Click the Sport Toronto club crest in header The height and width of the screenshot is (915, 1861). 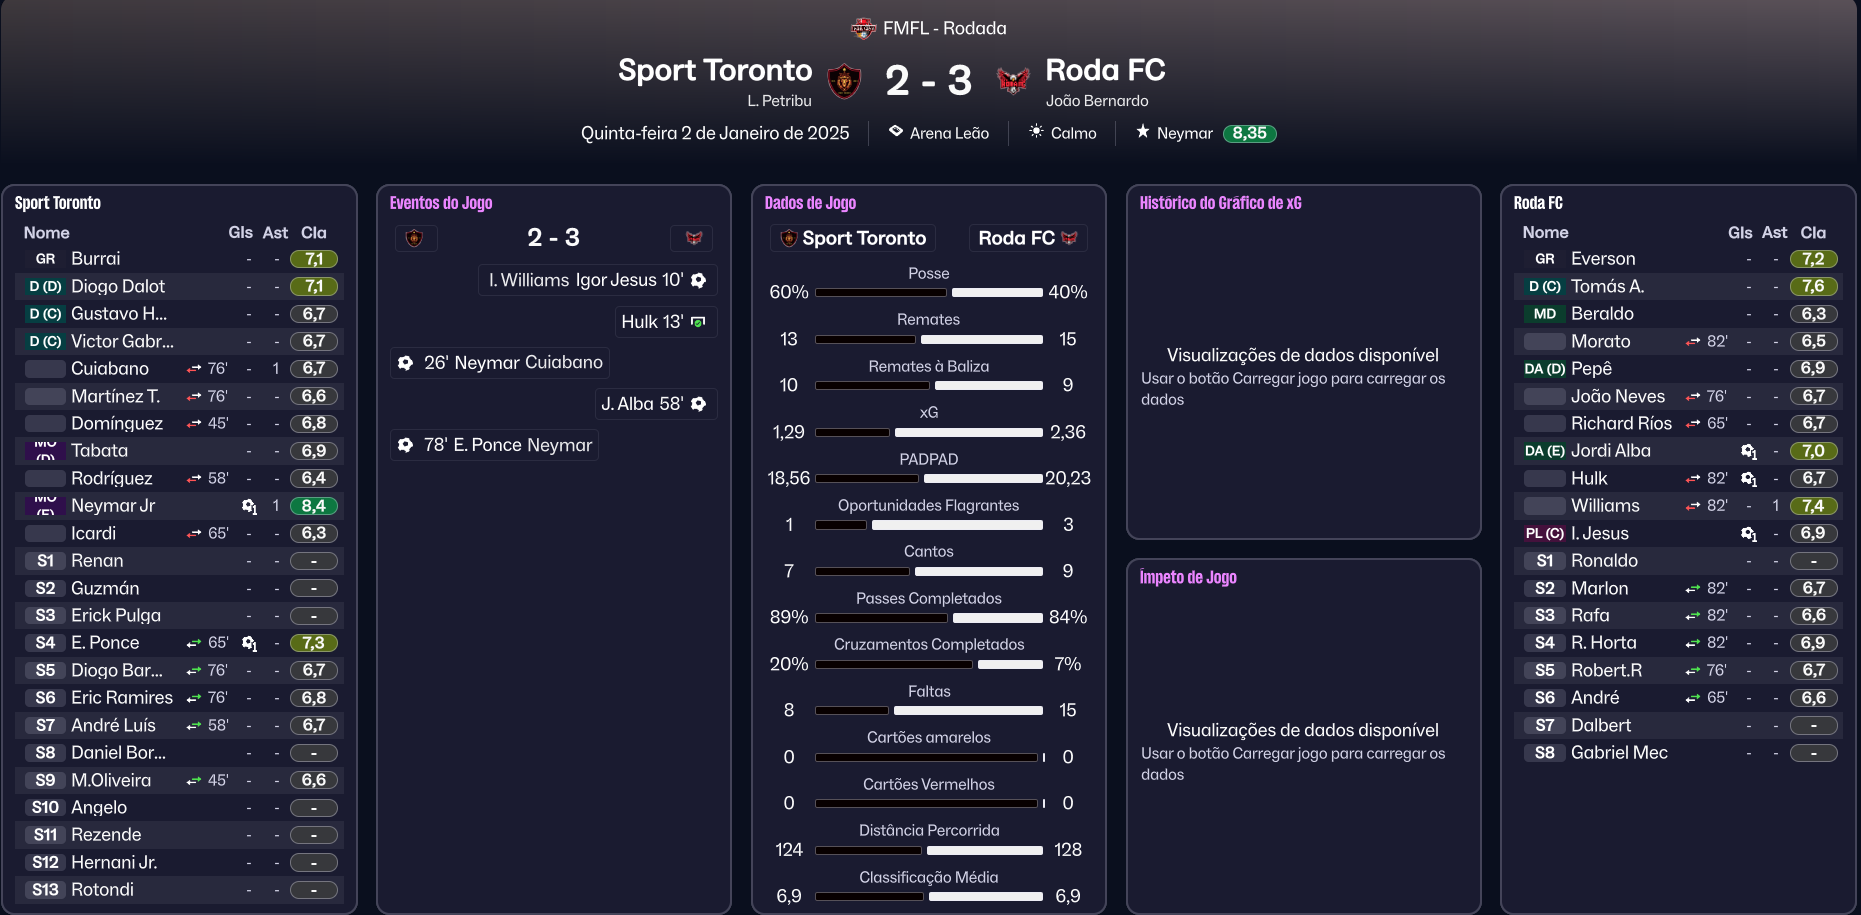[x=844, y=80]
